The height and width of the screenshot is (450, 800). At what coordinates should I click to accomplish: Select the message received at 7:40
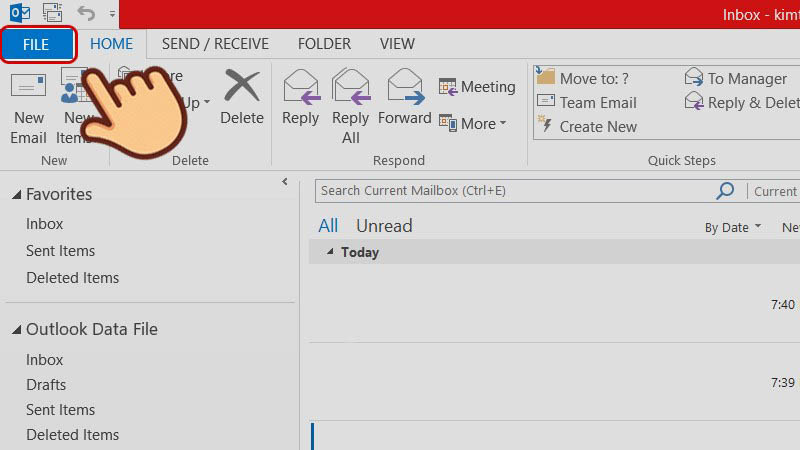pyautogui.click(x=554, y=304)
